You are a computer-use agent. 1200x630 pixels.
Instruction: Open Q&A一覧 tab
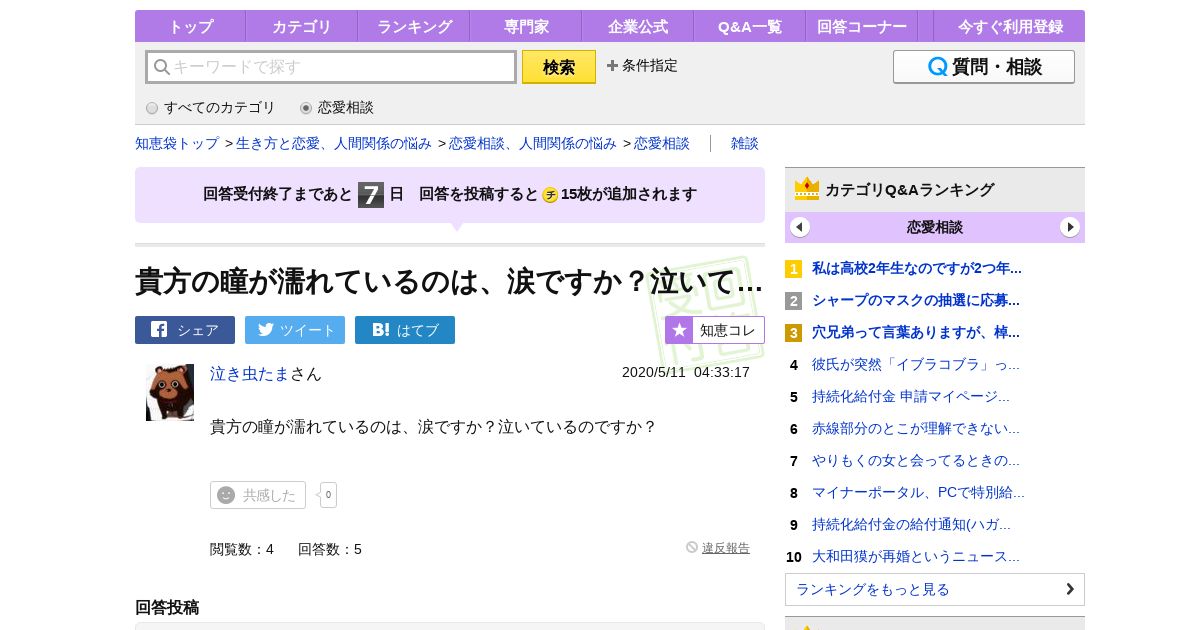click(x=749, y=26)
